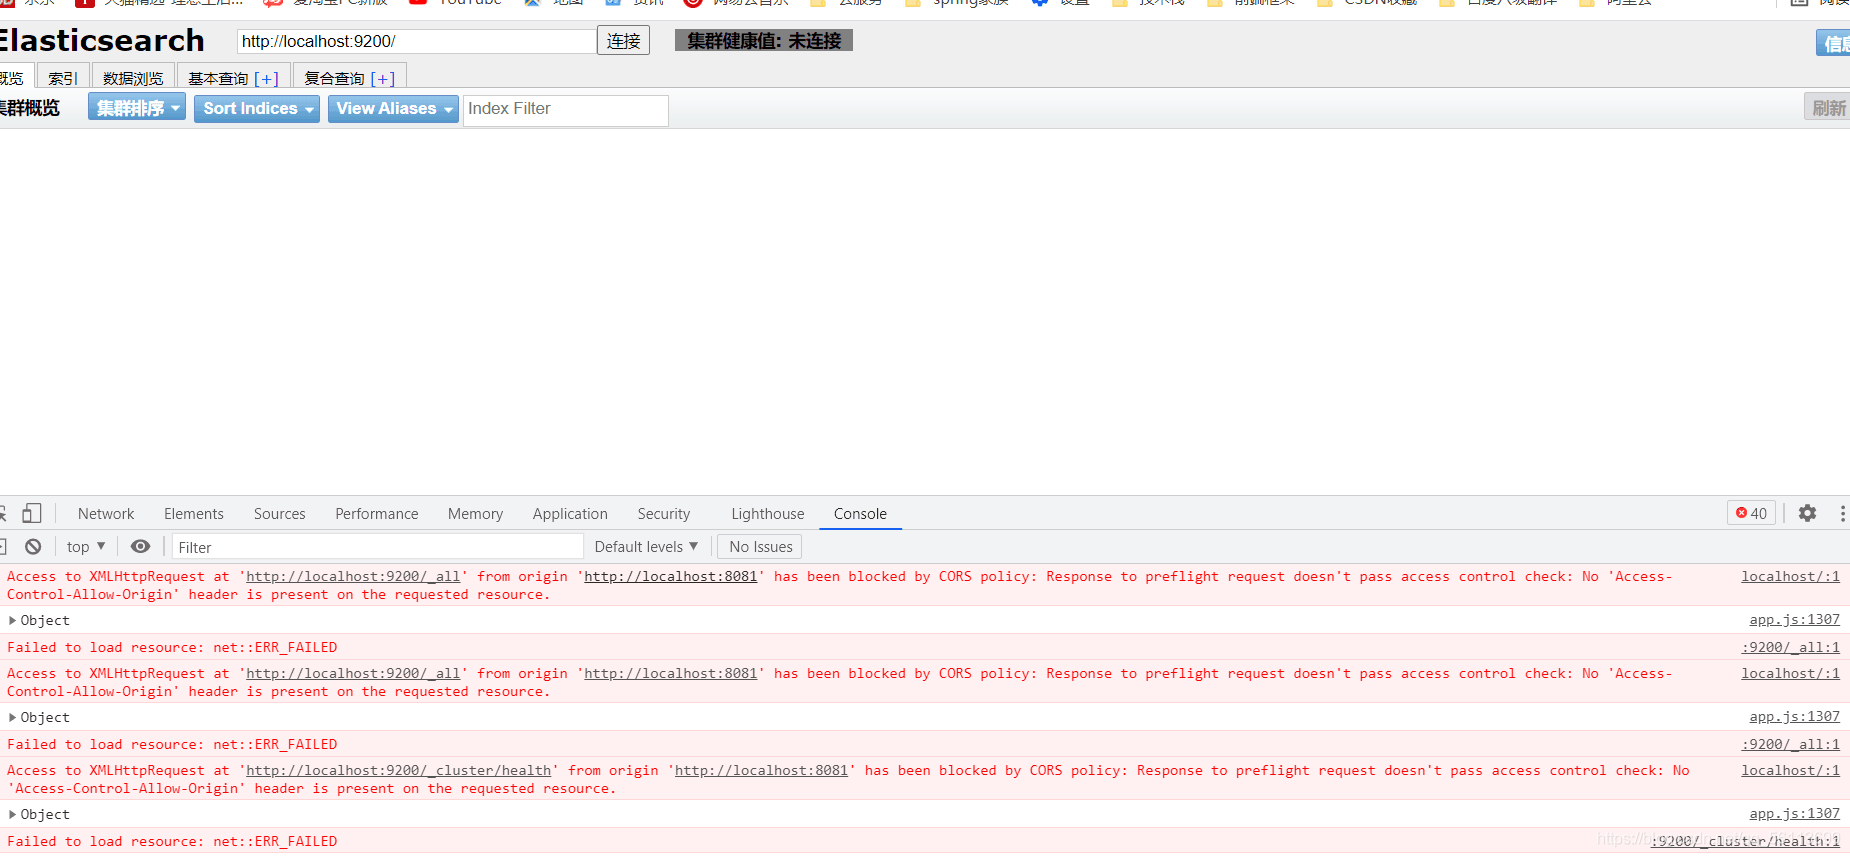Open the 数据浏览 tab
This screenshot has height=857, width=1850.
point(133,78)
